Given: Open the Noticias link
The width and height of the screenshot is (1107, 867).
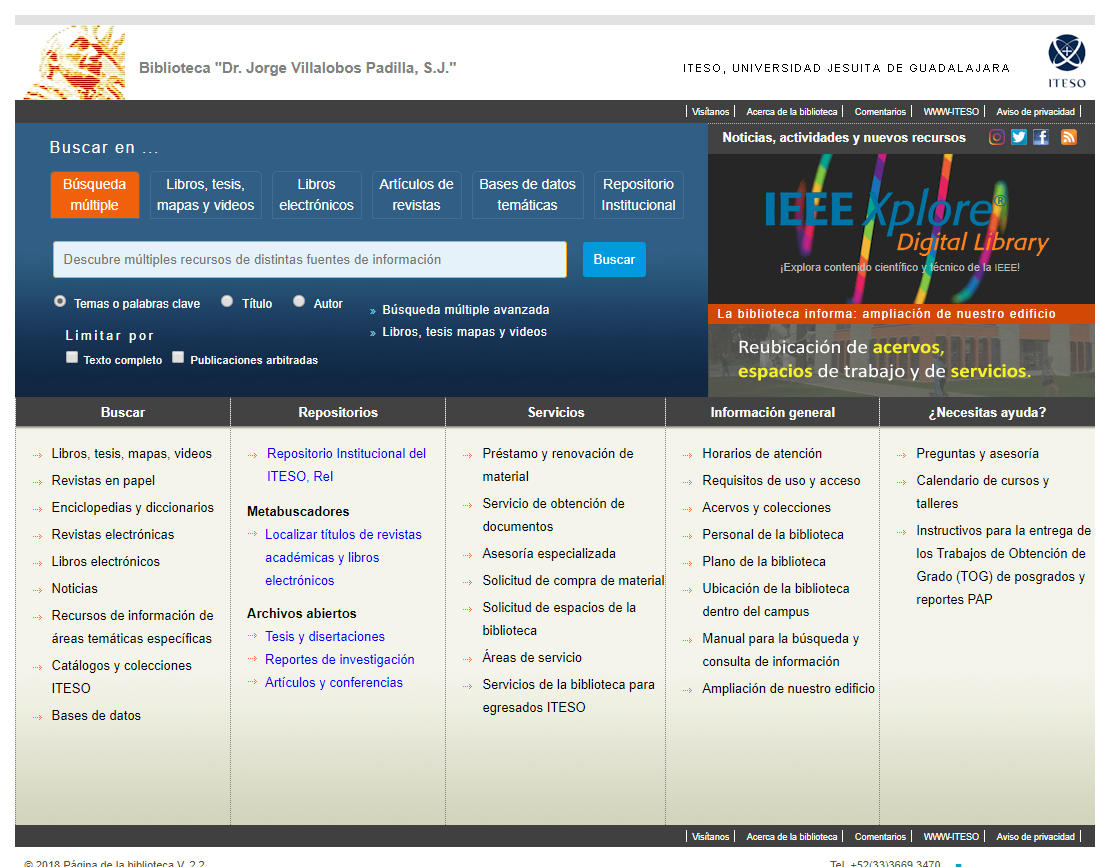Looking at the screenshot, I should point(75,588).
